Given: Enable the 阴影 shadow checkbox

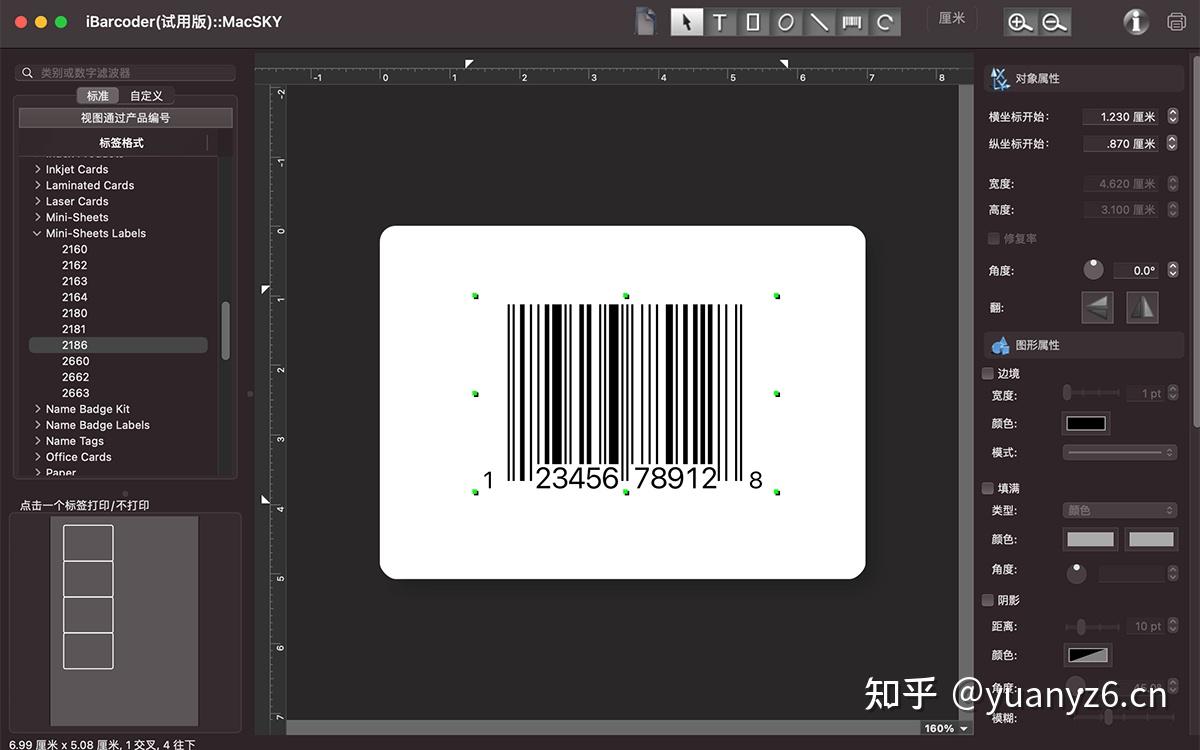Looking at the screenshot, I should click(x=988, y=600).
